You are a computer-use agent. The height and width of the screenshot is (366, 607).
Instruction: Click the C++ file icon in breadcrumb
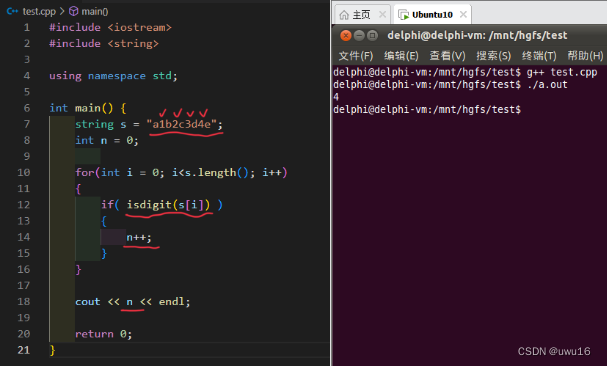click(x=12, y=11)
